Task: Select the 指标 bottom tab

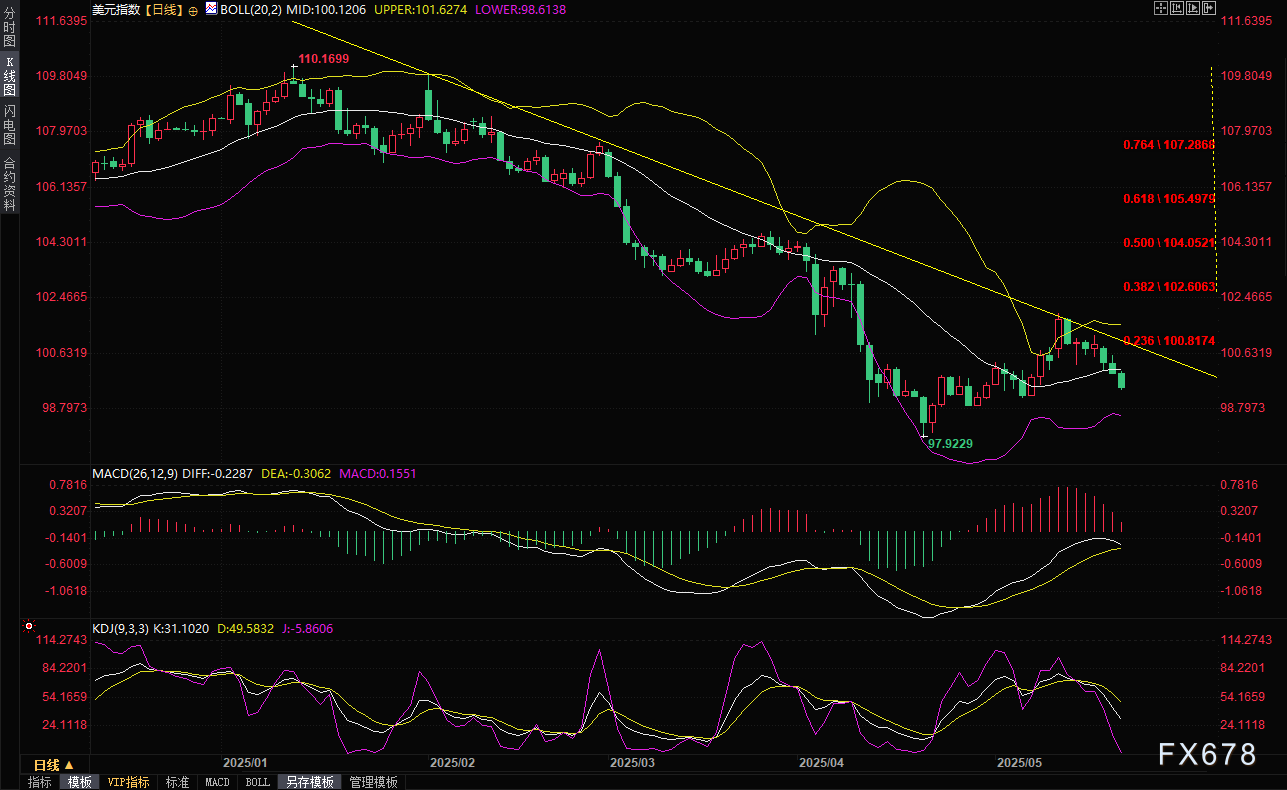Action: [x=40, y=782]
